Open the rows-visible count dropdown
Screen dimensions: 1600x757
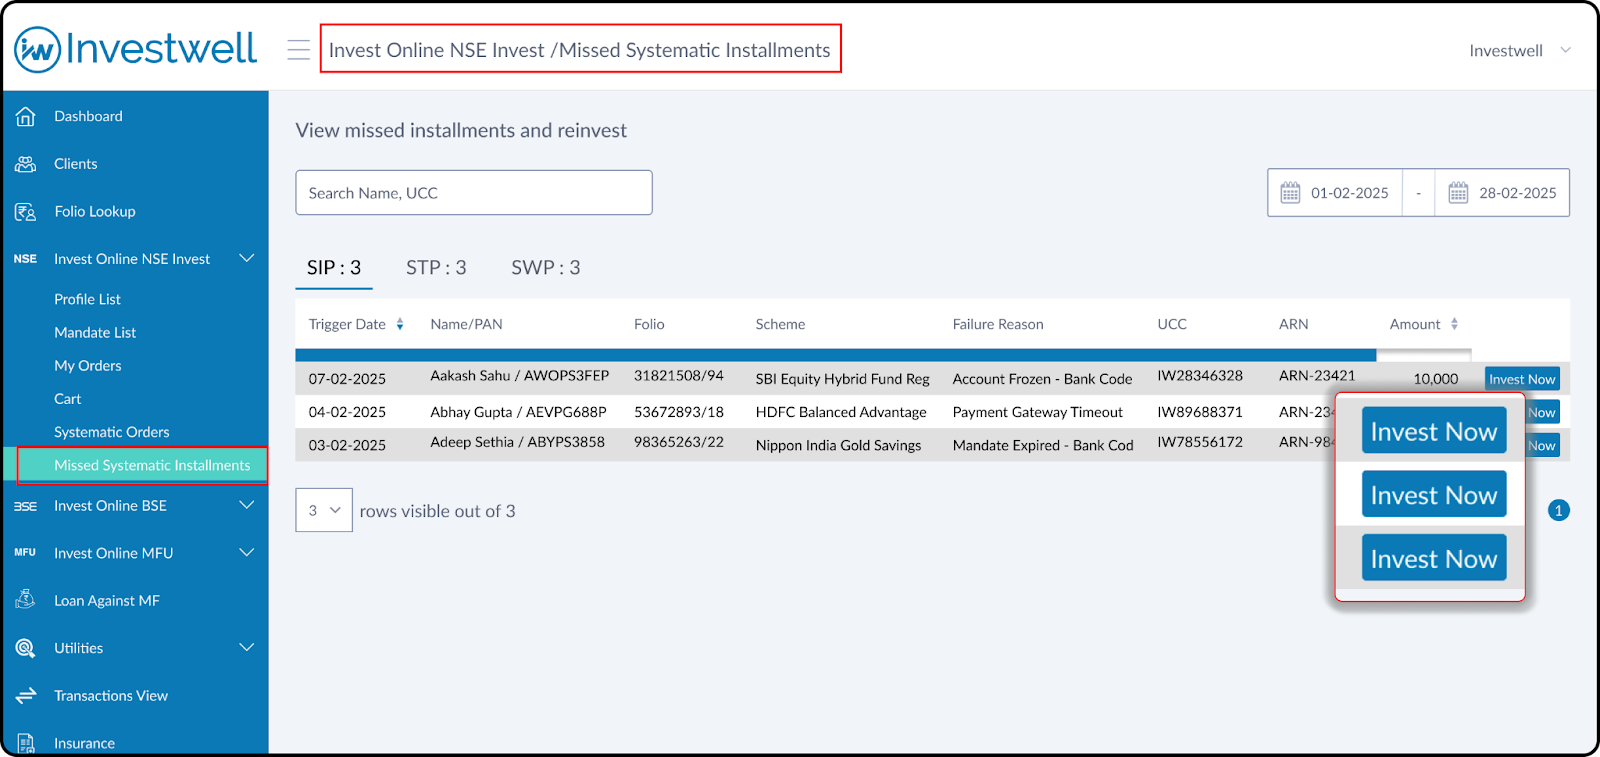(x=324, y=510)
